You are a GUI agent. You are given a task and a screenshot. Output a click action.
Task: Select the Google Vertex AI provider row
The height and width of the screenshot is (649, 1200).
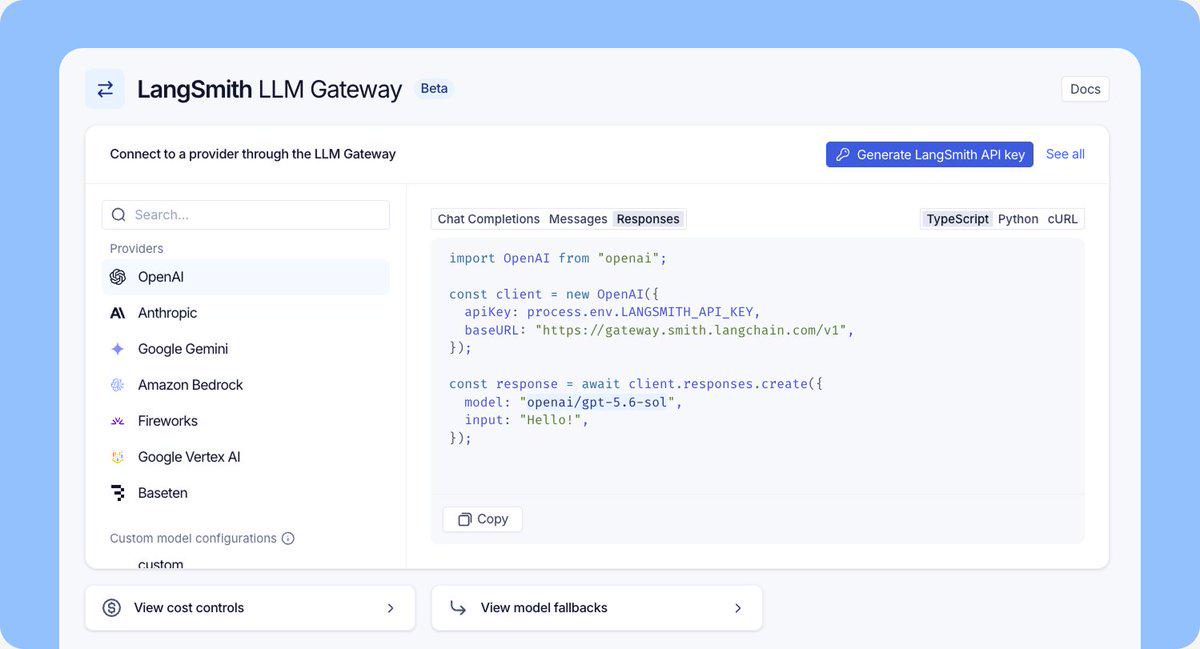[x=246, y=457]
